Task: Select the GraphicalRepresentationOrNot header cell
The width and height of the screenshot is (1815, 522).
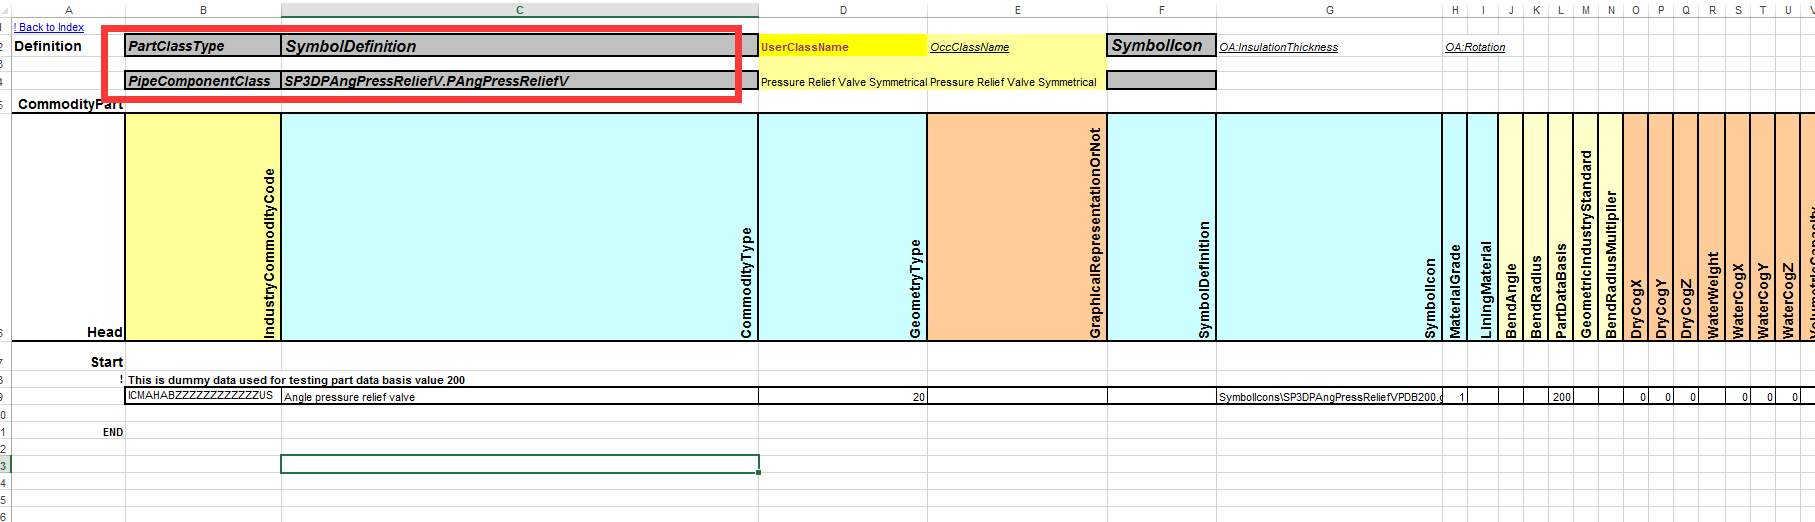Action: [x=1017, y=227]
